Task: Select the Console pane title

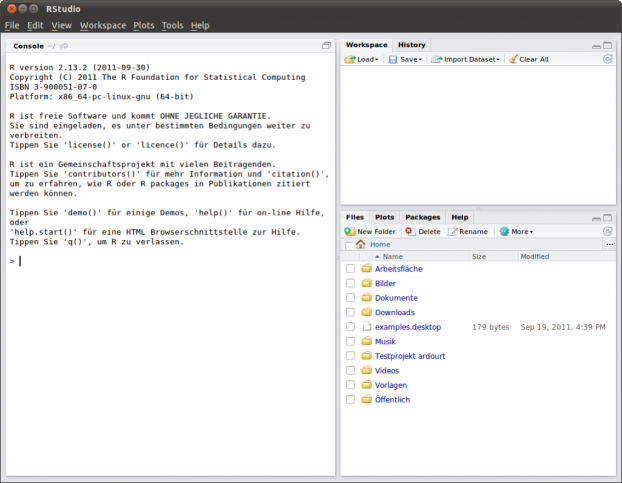Action: pyautogui.click(x=28, y=46)
